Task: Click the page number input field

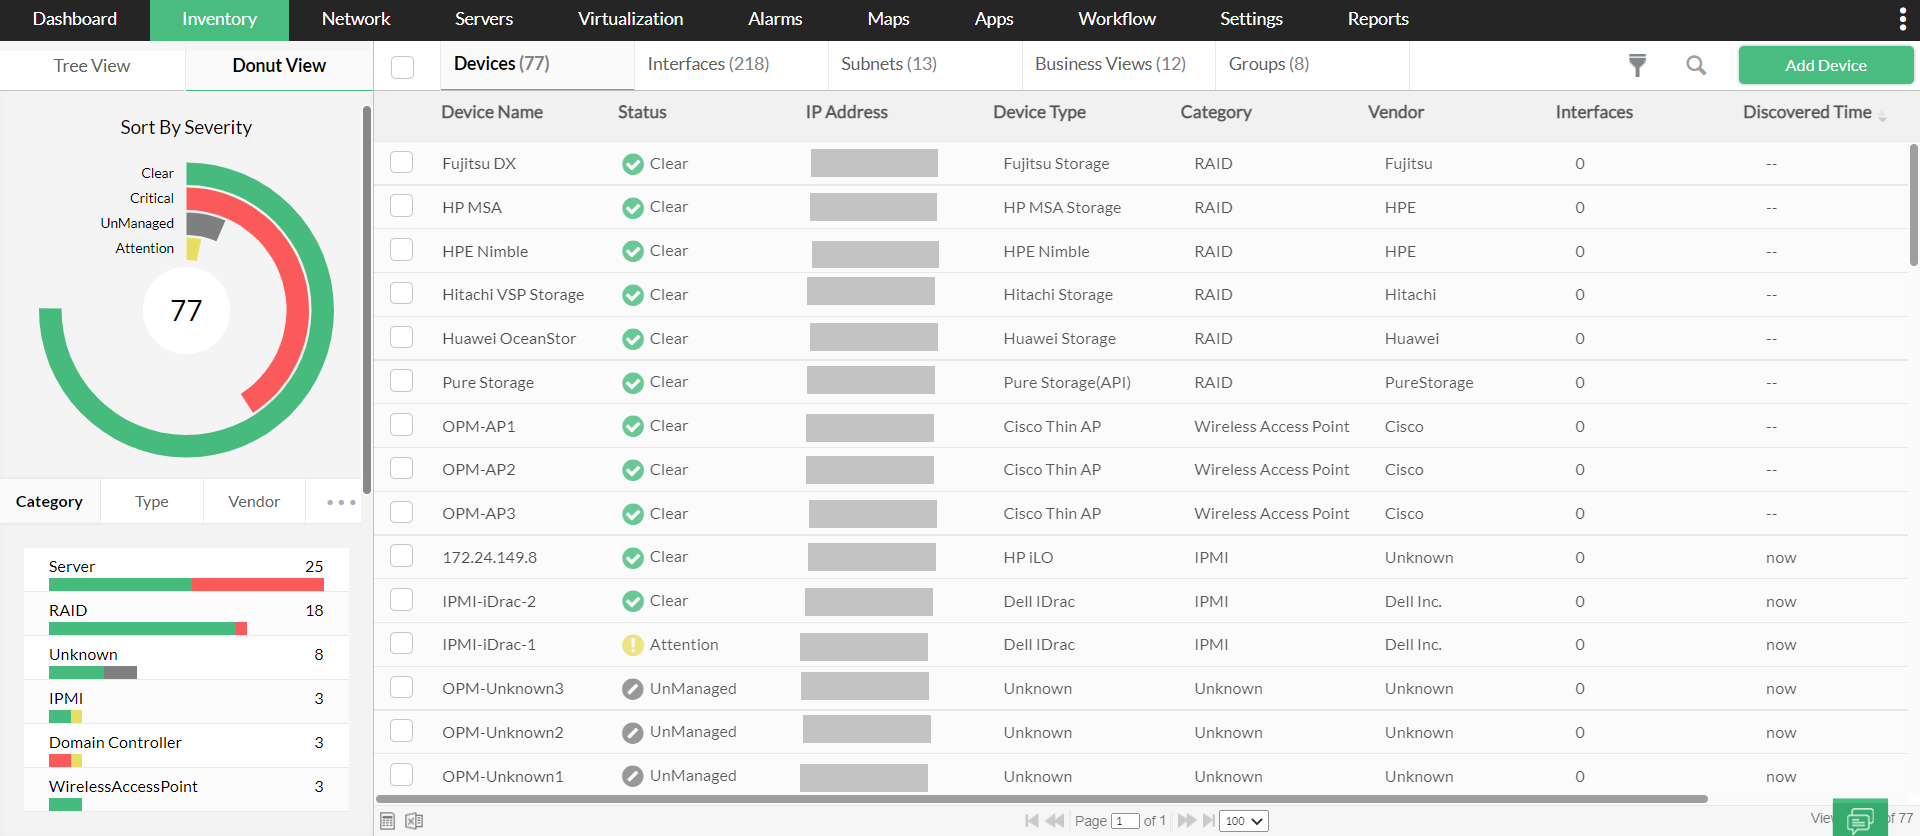Action: 1124,821
